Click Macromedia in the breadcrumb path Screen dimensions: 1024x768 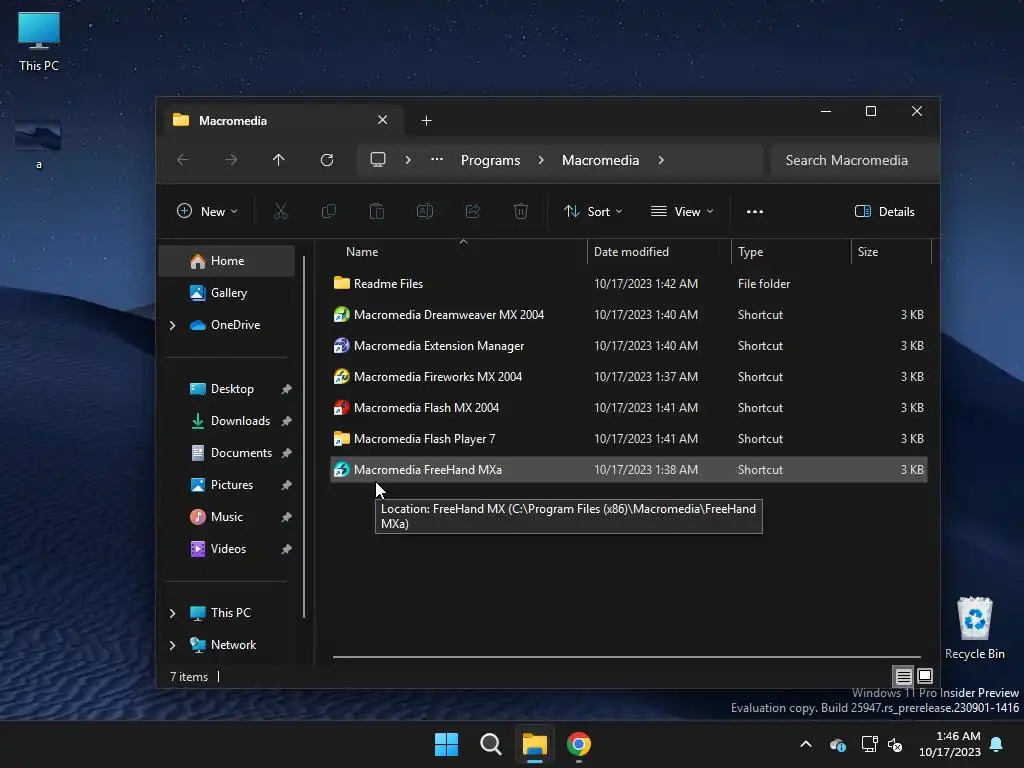click(x=600, y=160)
